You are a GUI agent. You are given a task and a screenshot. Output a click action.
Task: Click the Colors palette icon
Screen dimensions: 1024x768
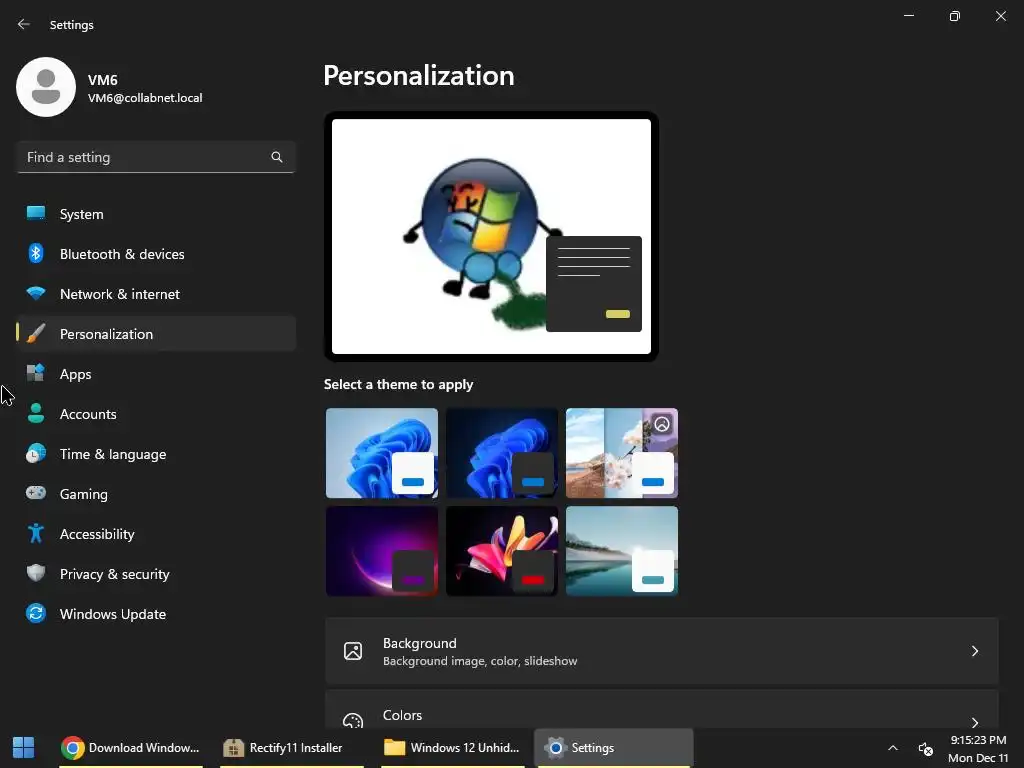[353, 721]
